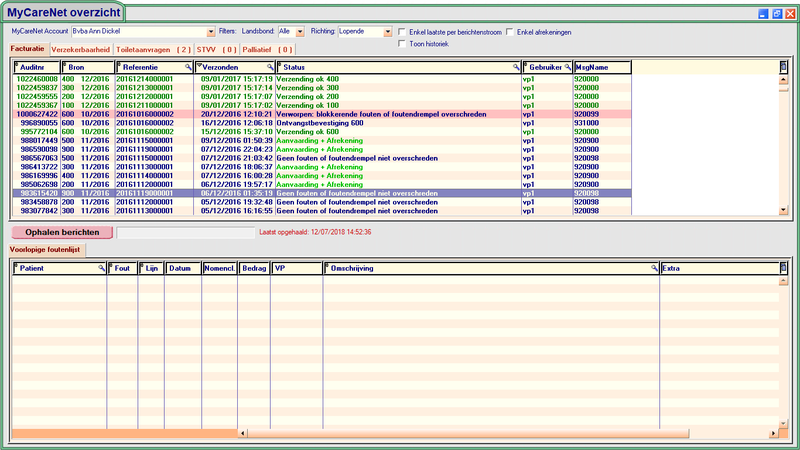Viewport: 800px width, 450px height.
Task: Open the Richting dropdown
Action: coord(387,32)
